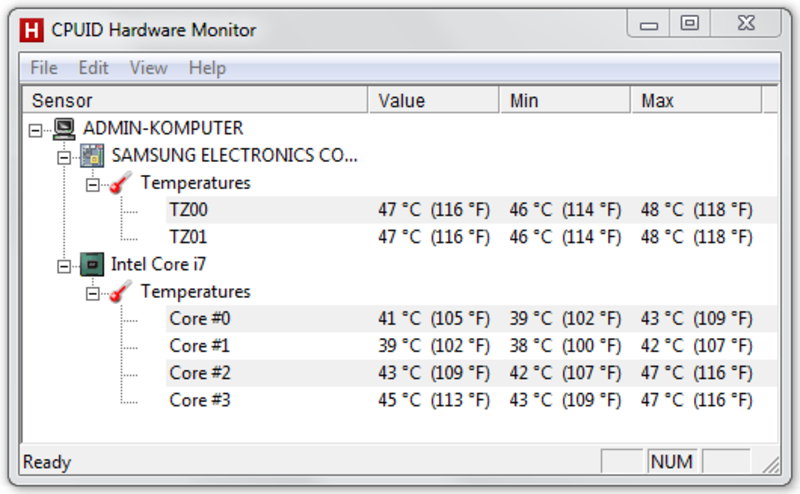This screenshot has height=494, width=800.
Task: Collapse Temperatures under Samsung Electronics
Action: (92, 185)
